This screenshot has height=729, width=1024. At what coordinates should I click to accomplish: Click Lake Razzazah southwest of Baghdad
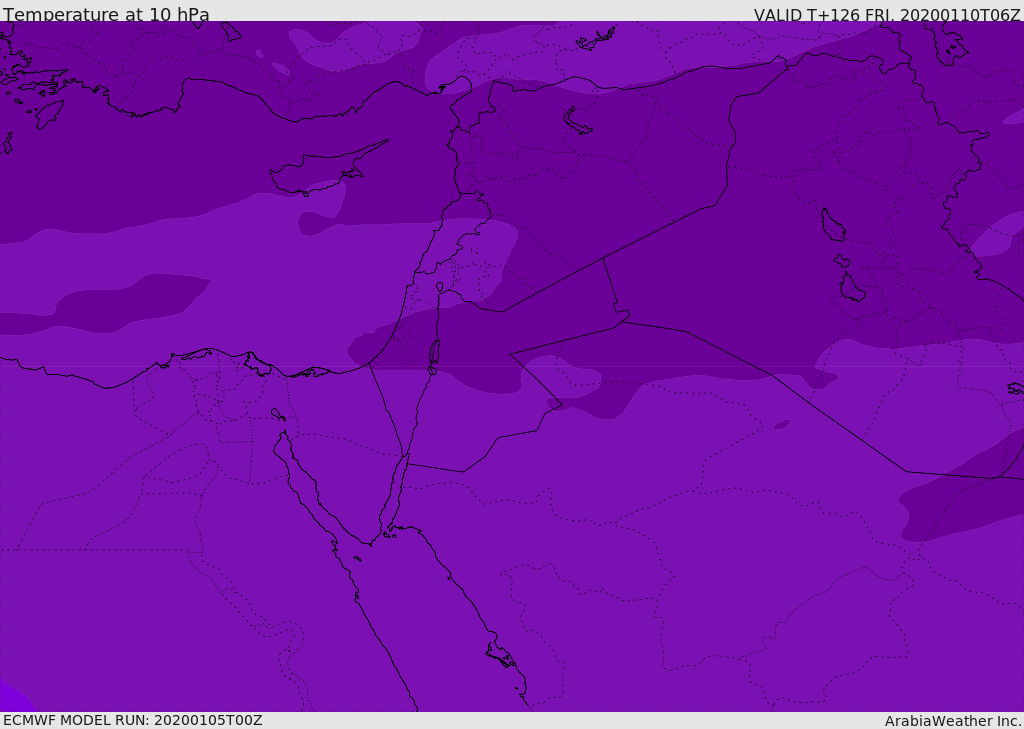tap(852, 288)
